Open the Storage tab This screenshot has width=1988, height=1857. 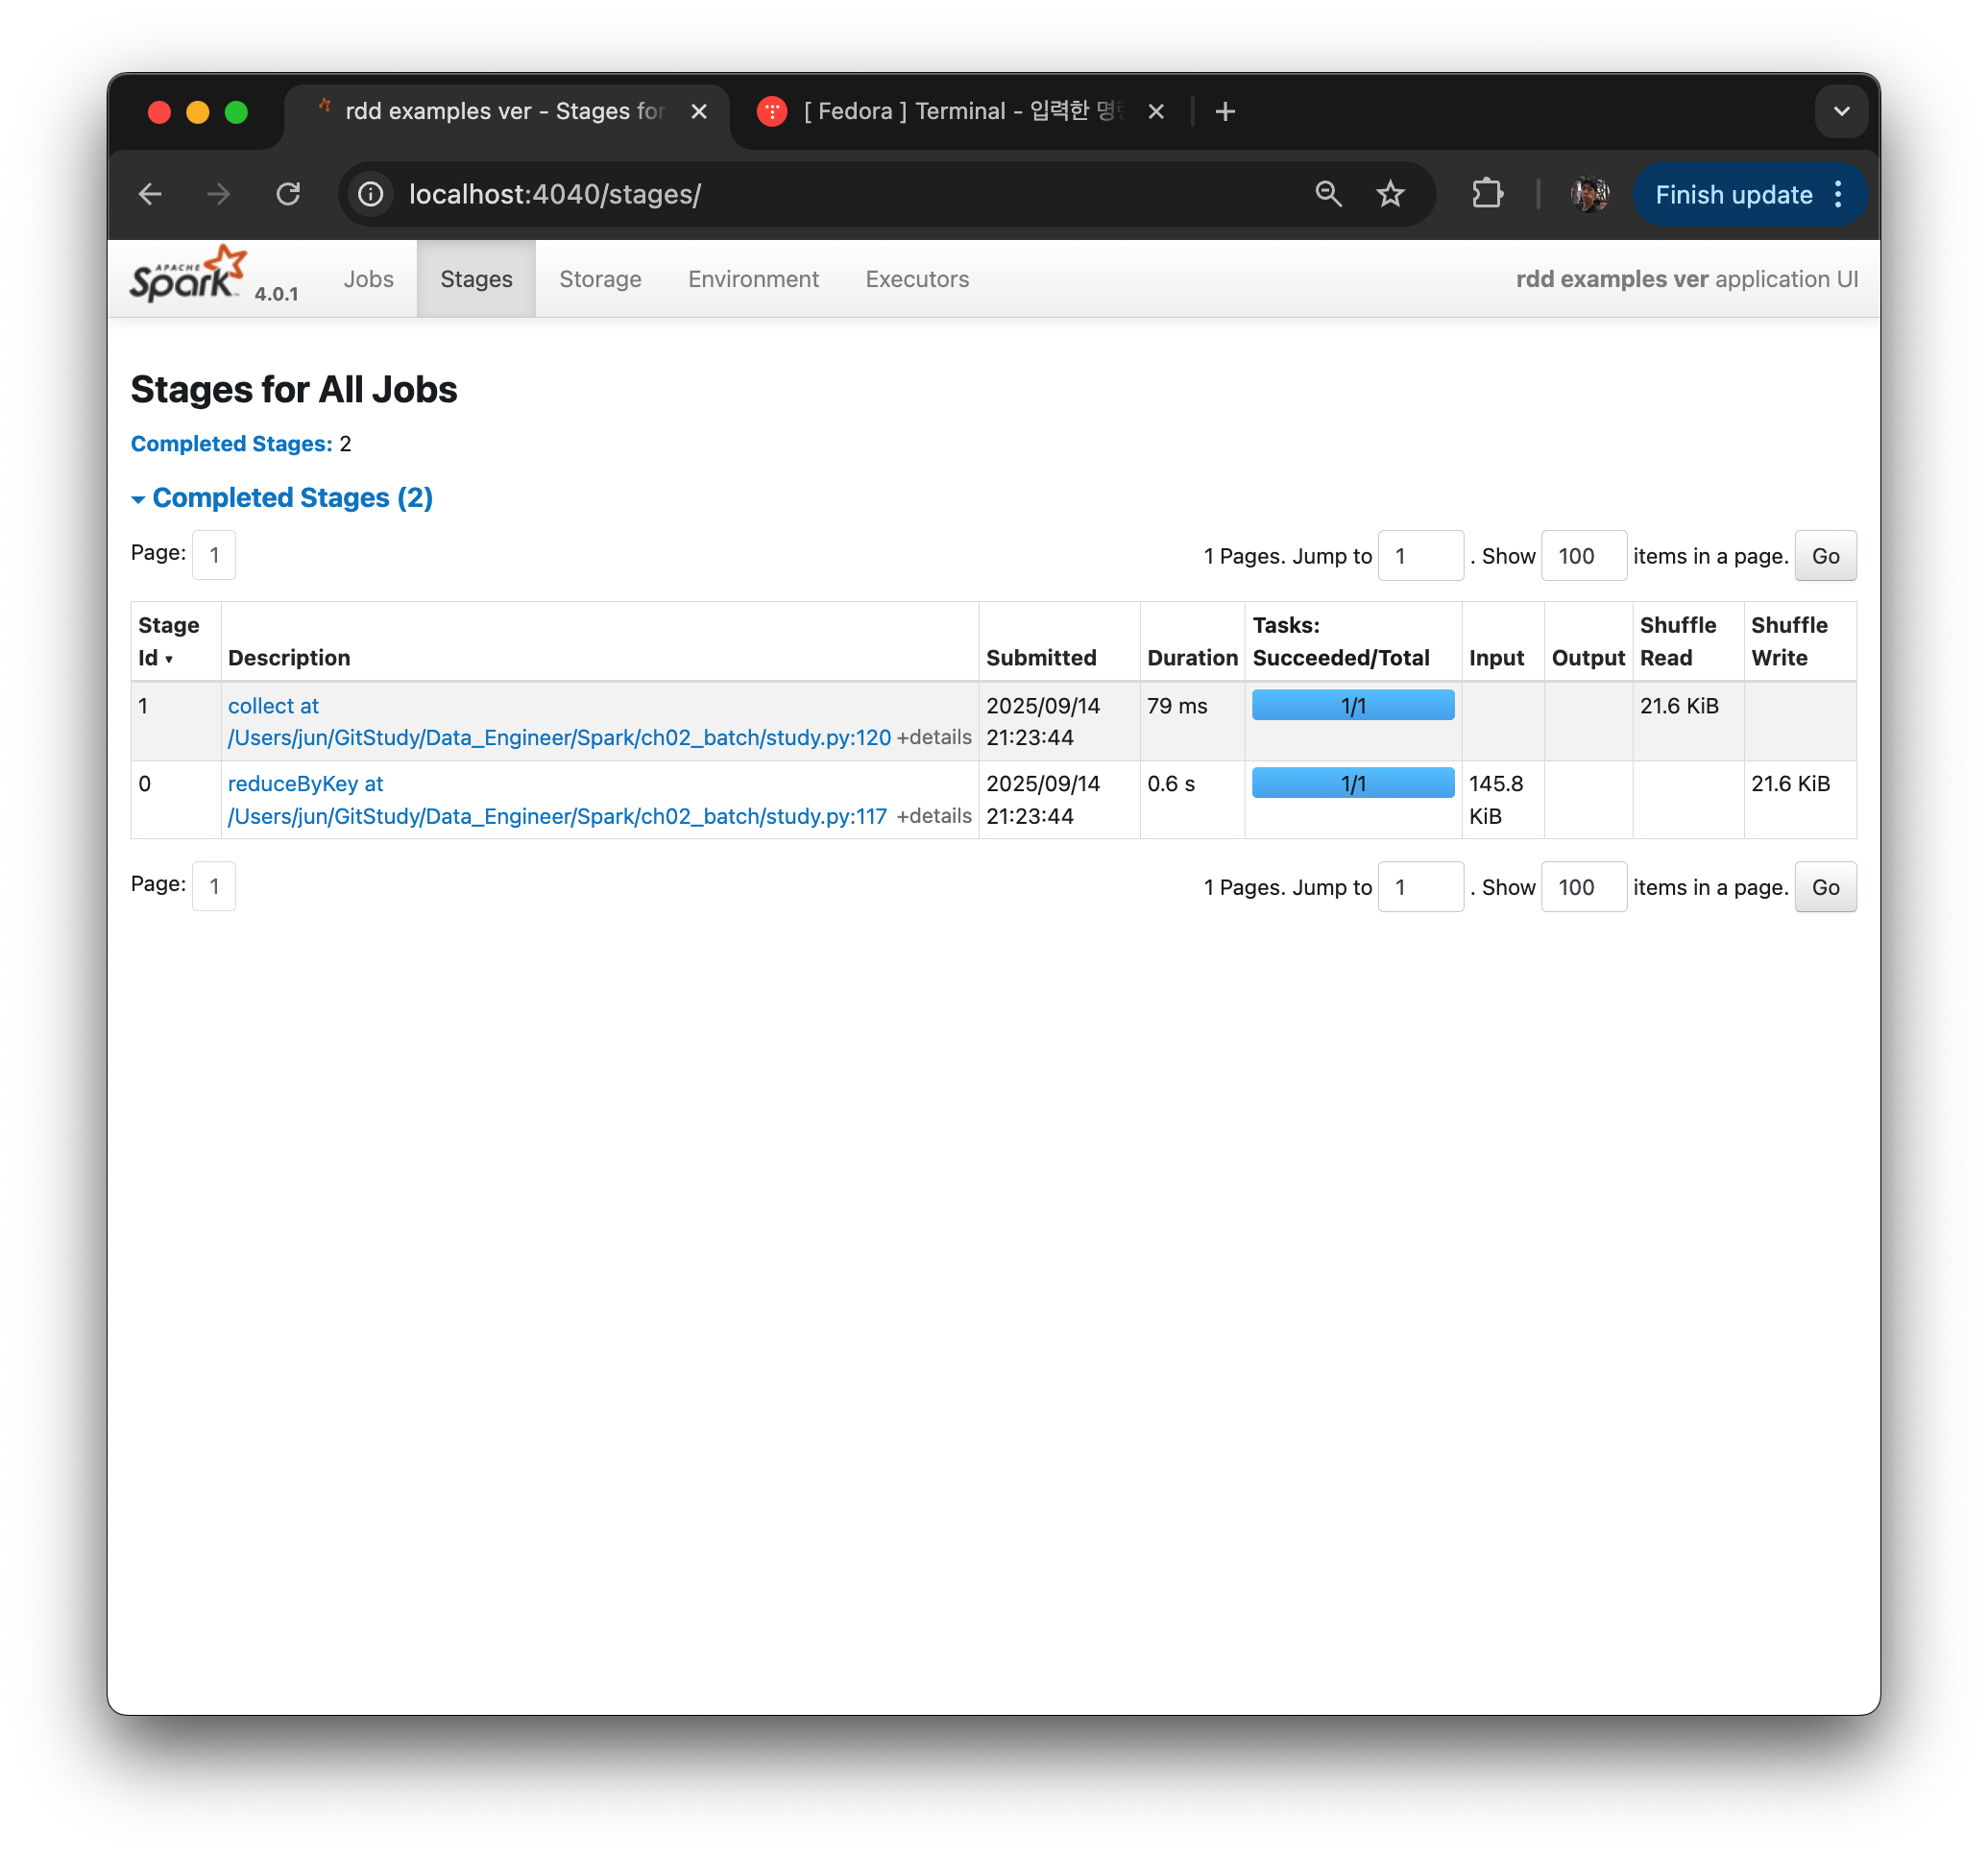point(600,279)
